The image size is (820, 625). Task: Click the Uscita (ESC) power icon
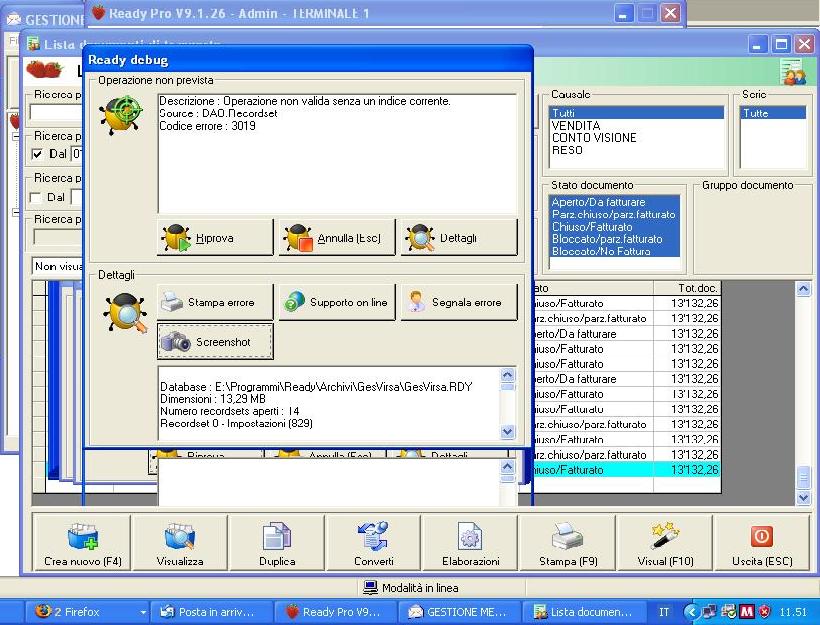click(761, 536)
